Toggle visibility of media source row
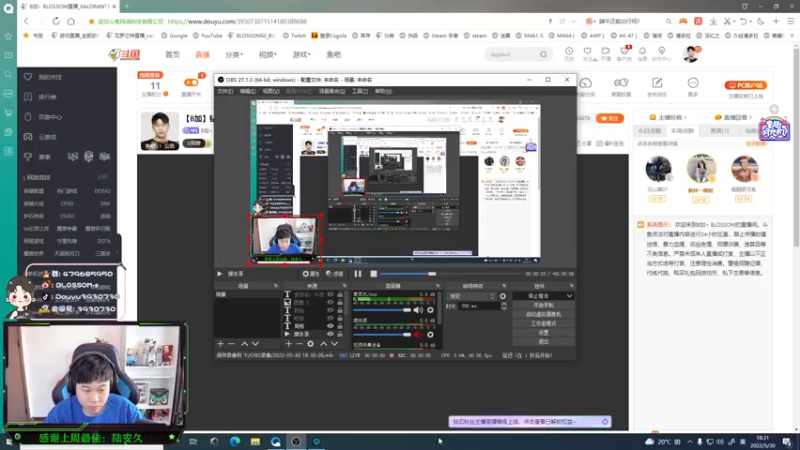 point(330,334)
